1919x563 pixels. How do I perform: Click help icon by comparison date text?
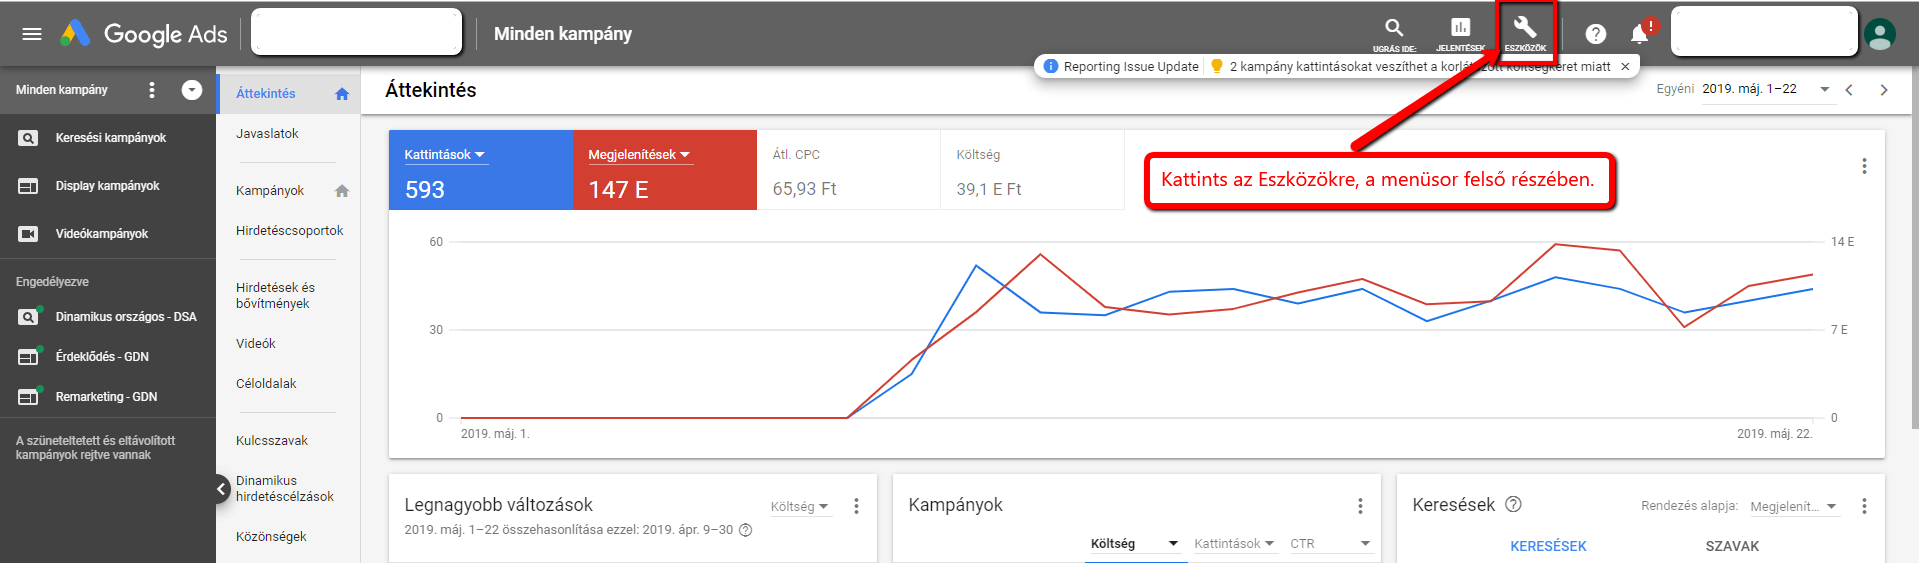[745, 530]
